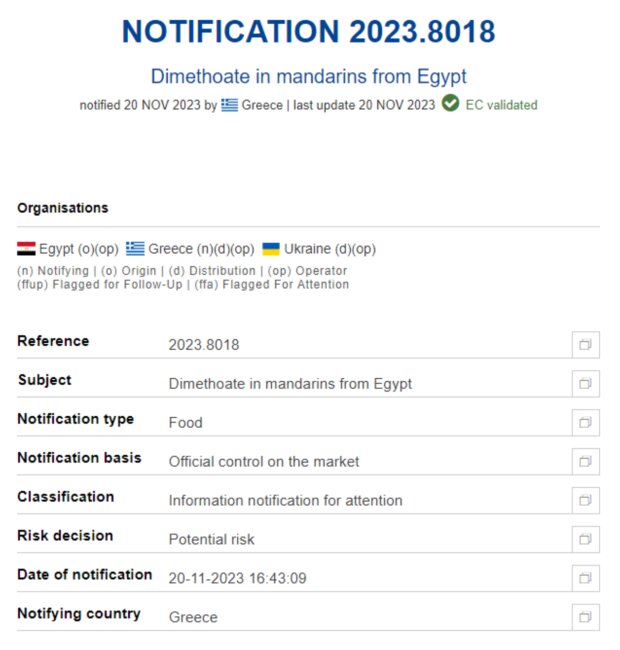Copy the Reference row value

tap(586, 345)
